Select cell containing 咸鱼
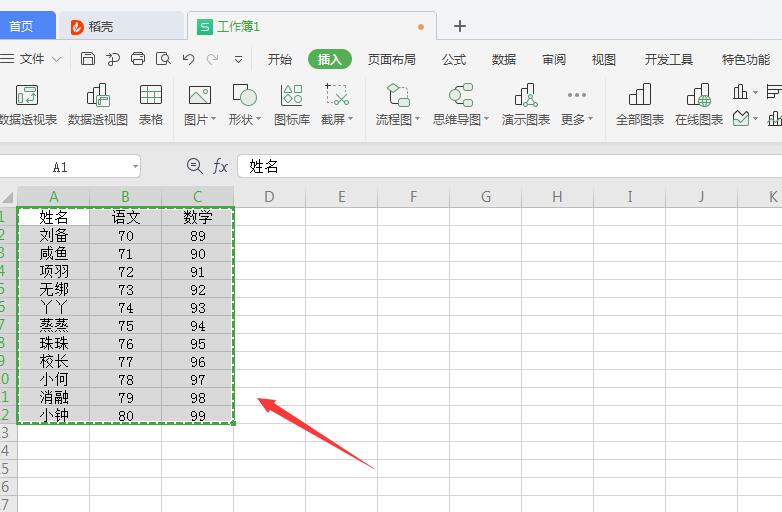This screenshot has width=782, height=512. pos(53,253)
